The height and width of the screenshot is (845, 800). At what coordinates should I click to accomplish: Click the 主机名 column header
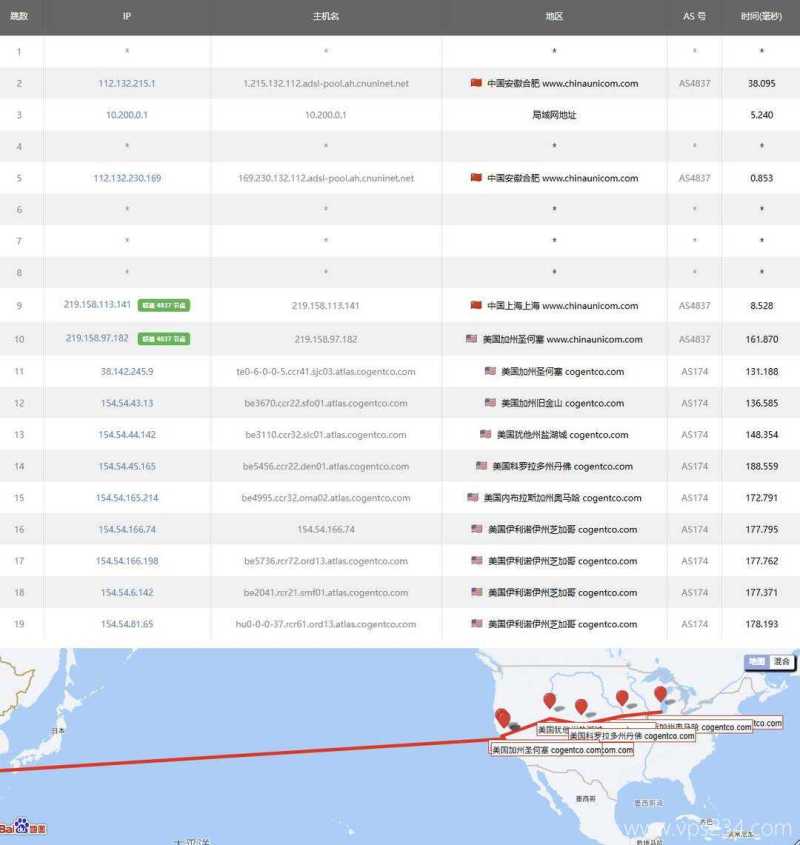326,17
